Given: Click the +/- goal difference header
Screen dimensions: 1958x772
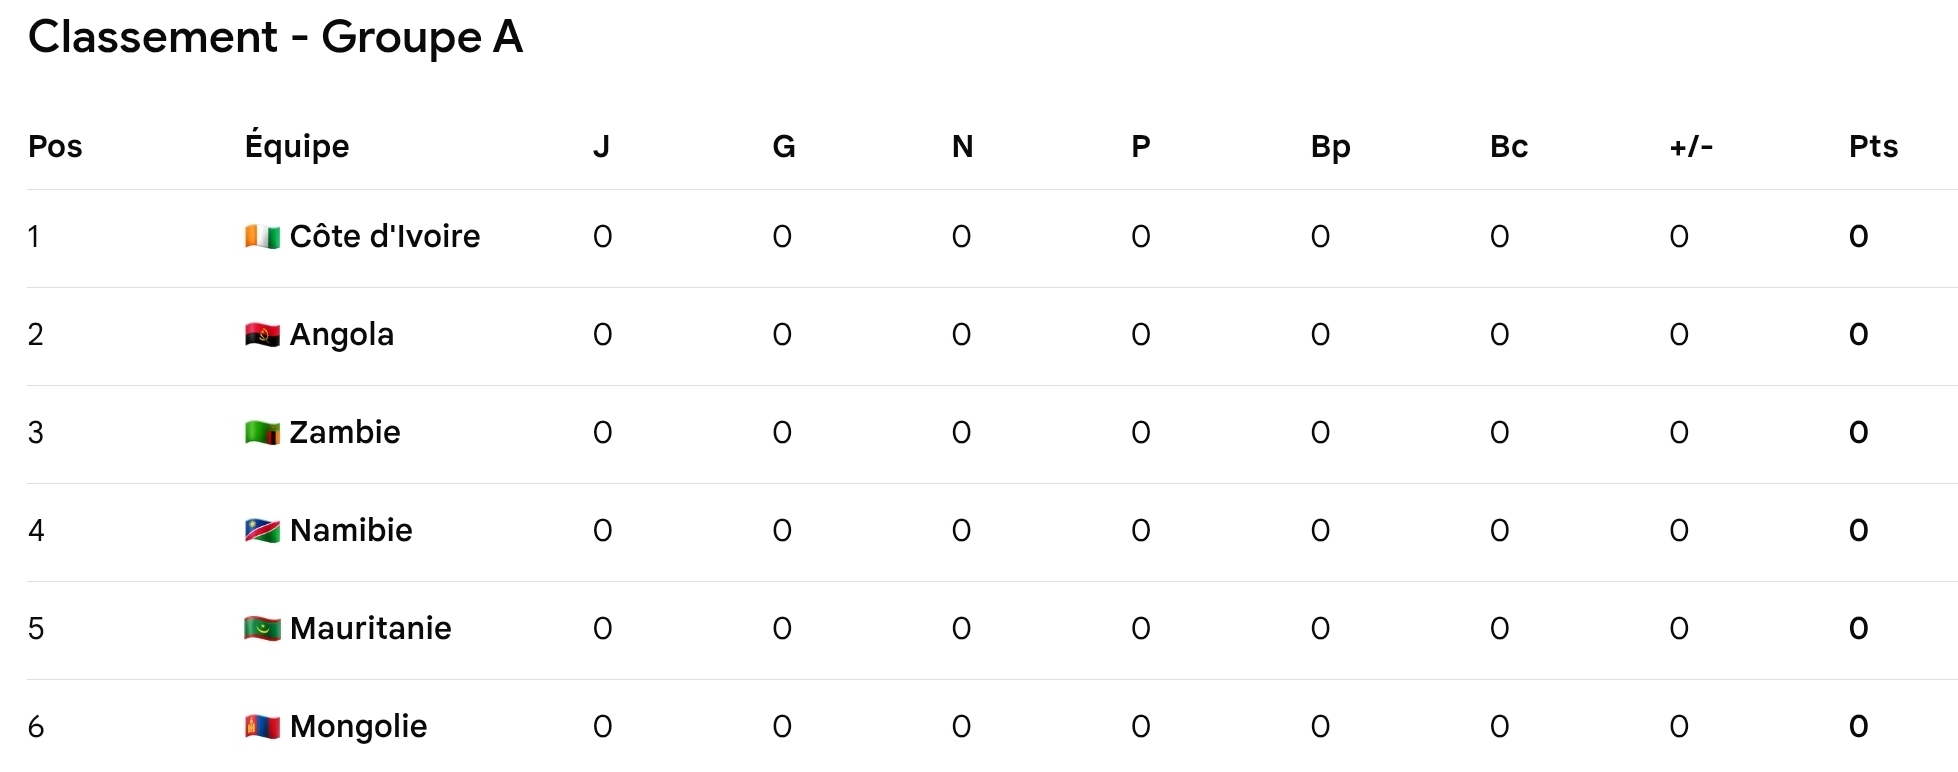Looking at the screenshot, I should 1691,147.
